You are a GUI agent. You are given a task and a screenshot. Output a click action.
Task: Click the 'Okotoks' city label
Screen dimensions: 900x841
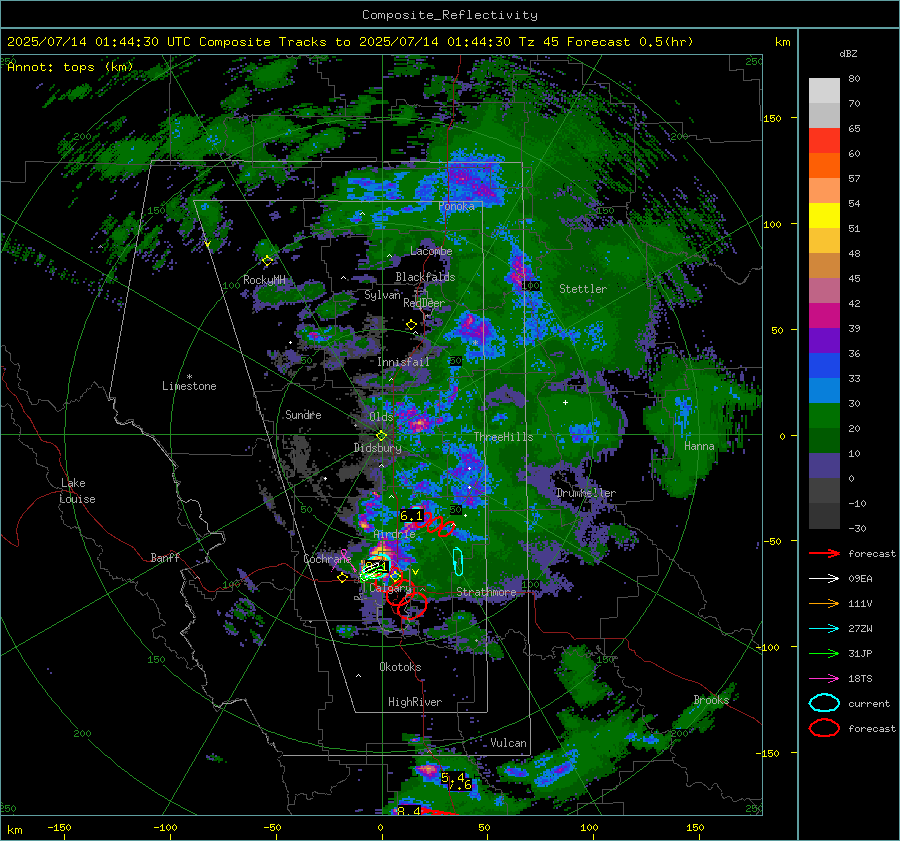(x=400, y=667)
